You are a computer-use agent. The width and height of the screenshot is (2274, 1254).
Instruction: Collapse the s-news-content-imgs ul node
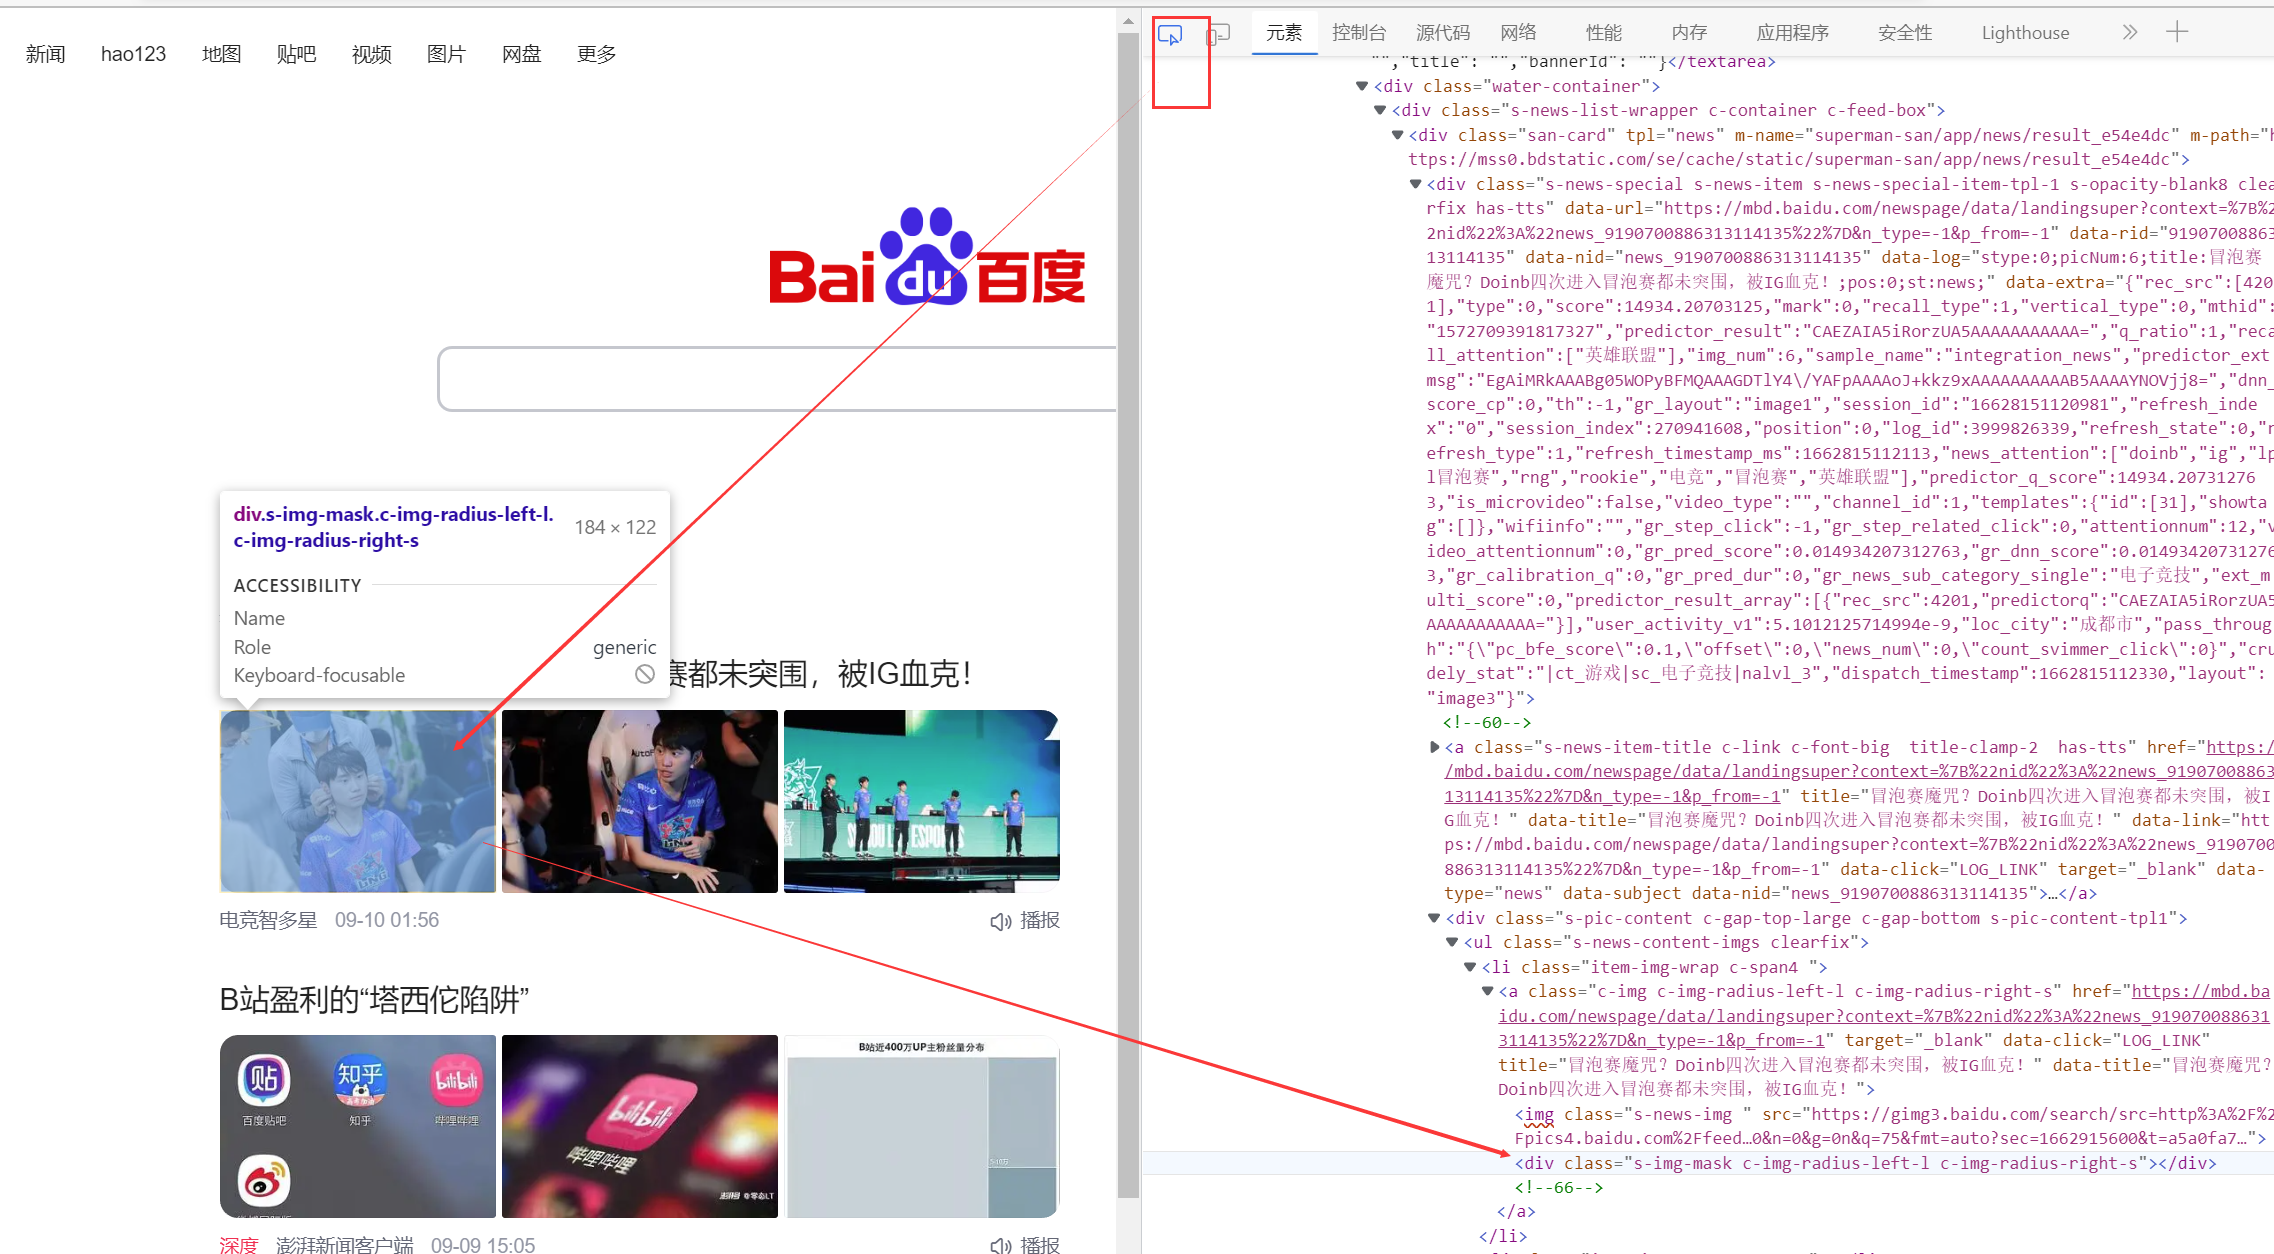tap(1452, 942)
